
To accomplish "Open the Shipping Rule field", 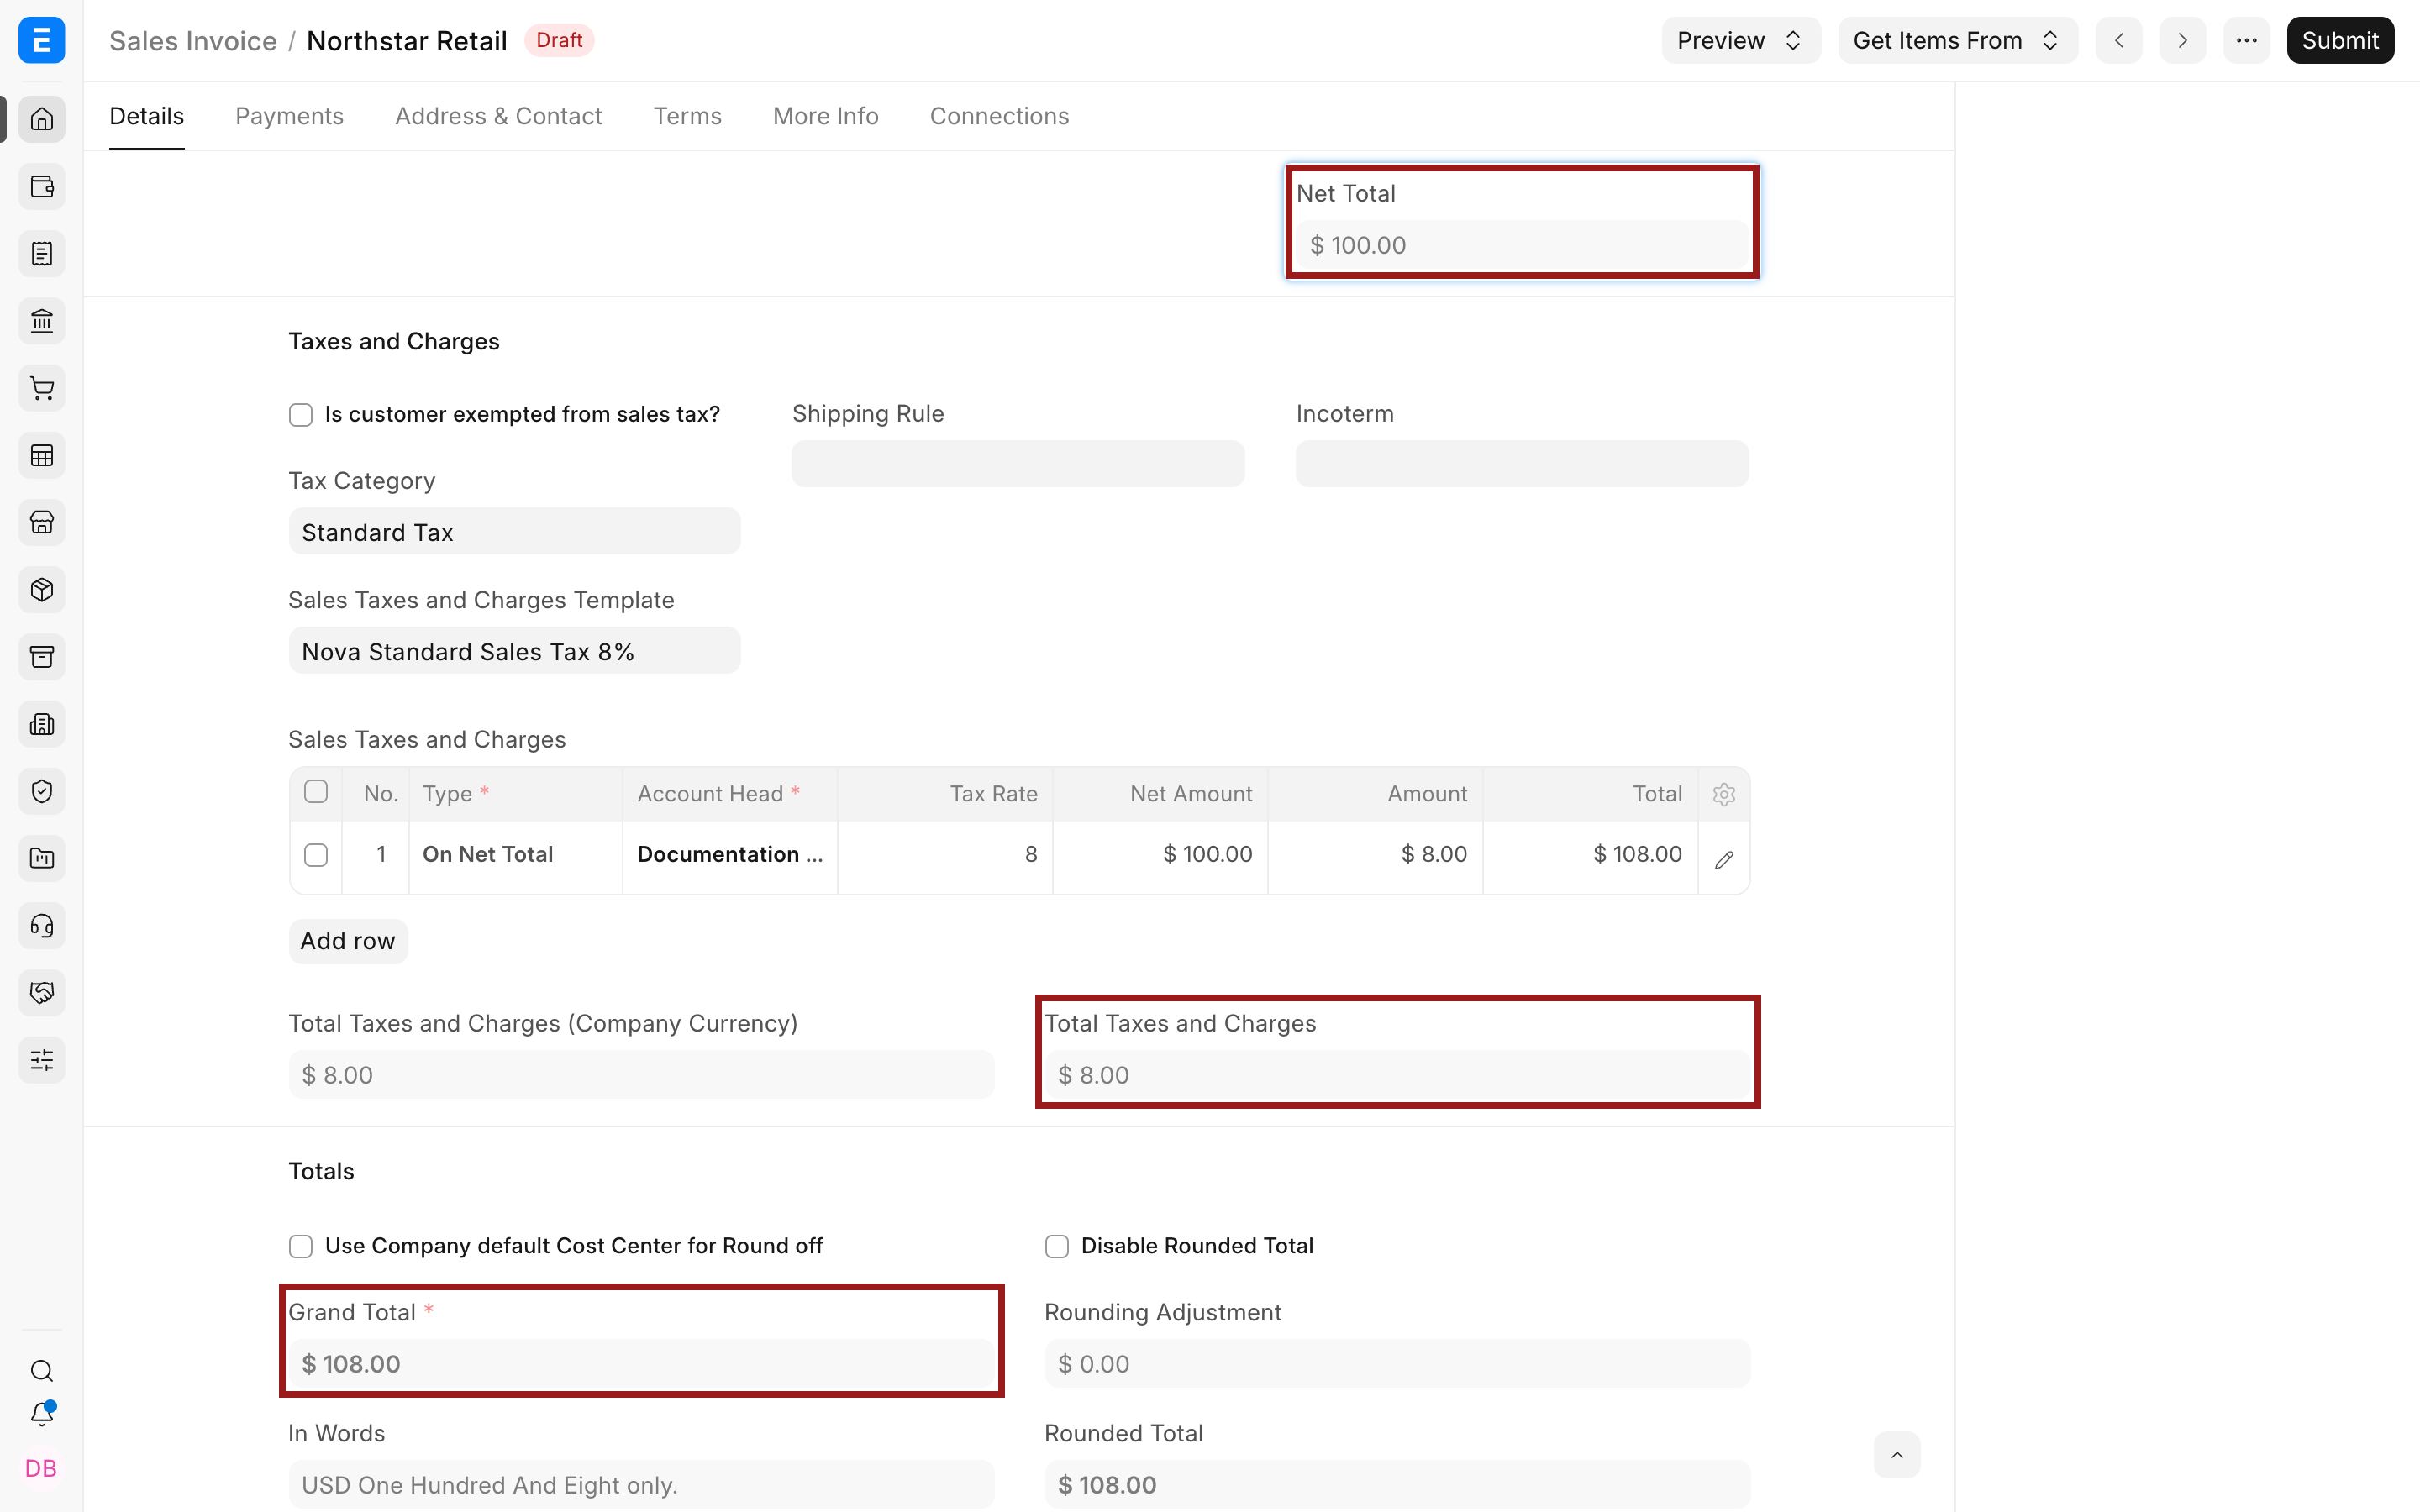I will pos(1018,464).
